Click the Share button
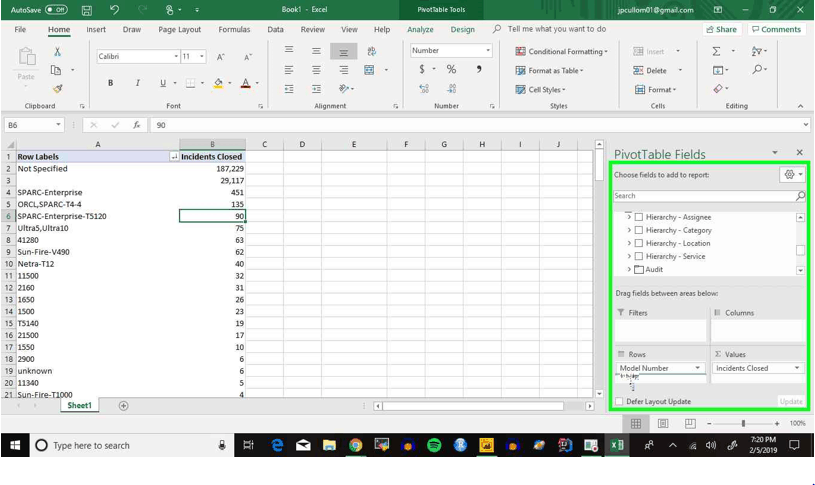815x485 pixels. 721,29
